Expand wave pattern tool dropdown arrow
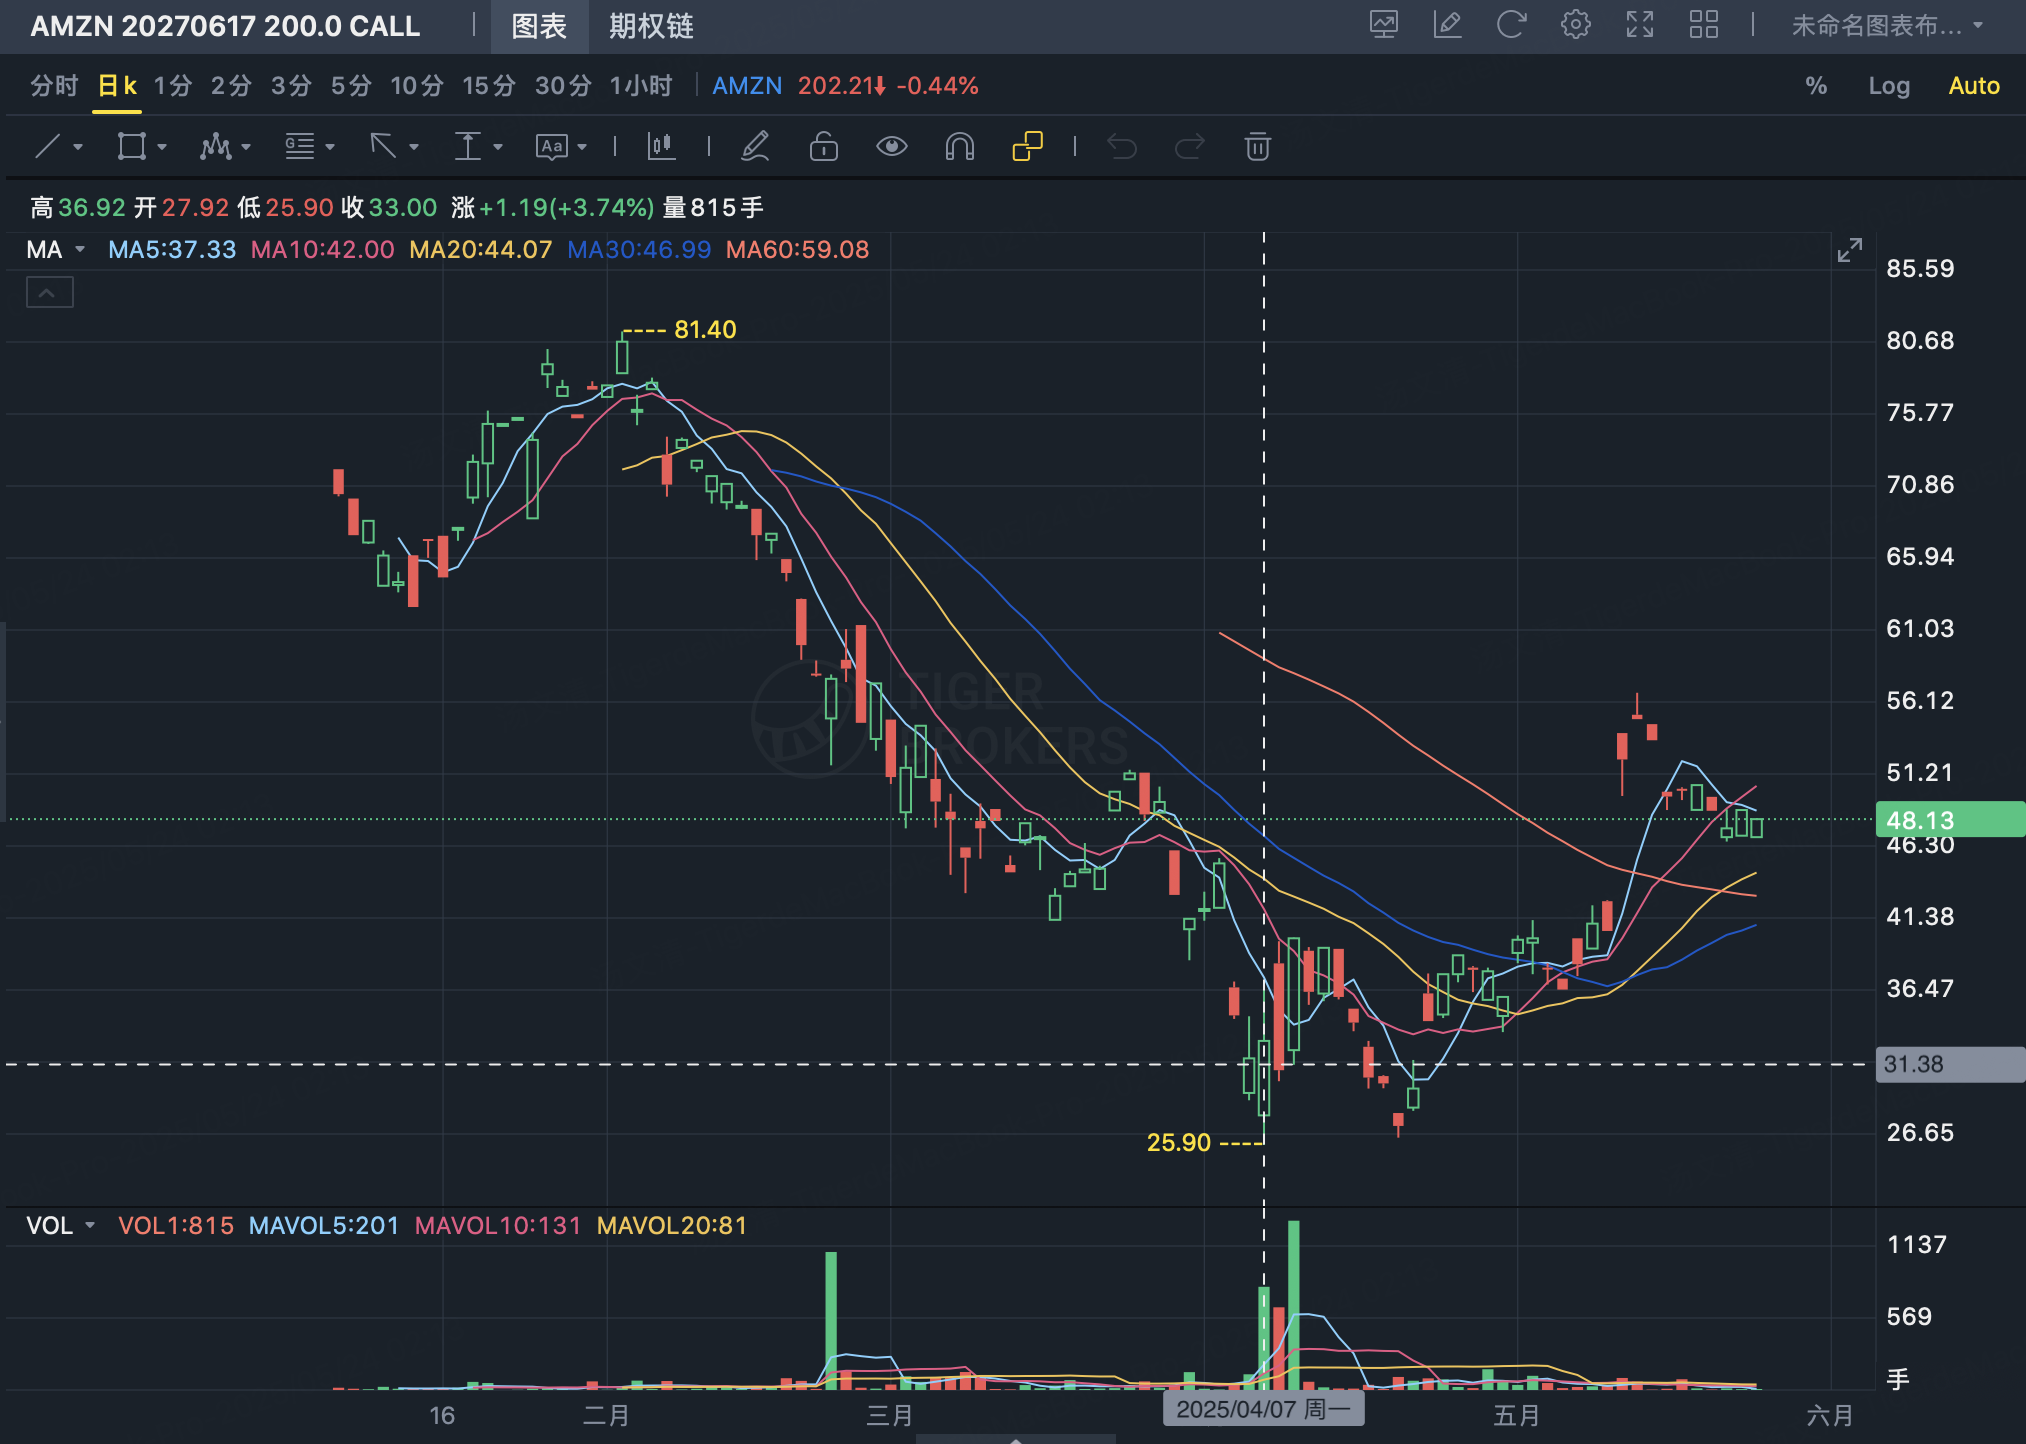The height and width of the screenshot is (1444, 2026). point(246,148)
